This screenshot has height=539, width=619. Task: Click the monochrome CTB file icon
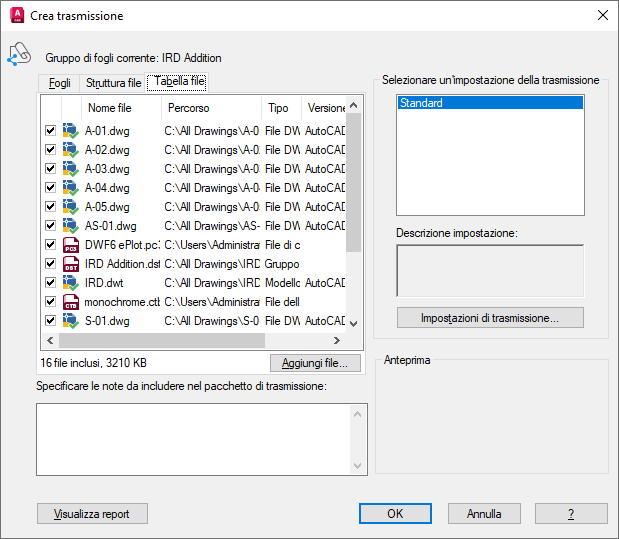(x=71, y=302)
